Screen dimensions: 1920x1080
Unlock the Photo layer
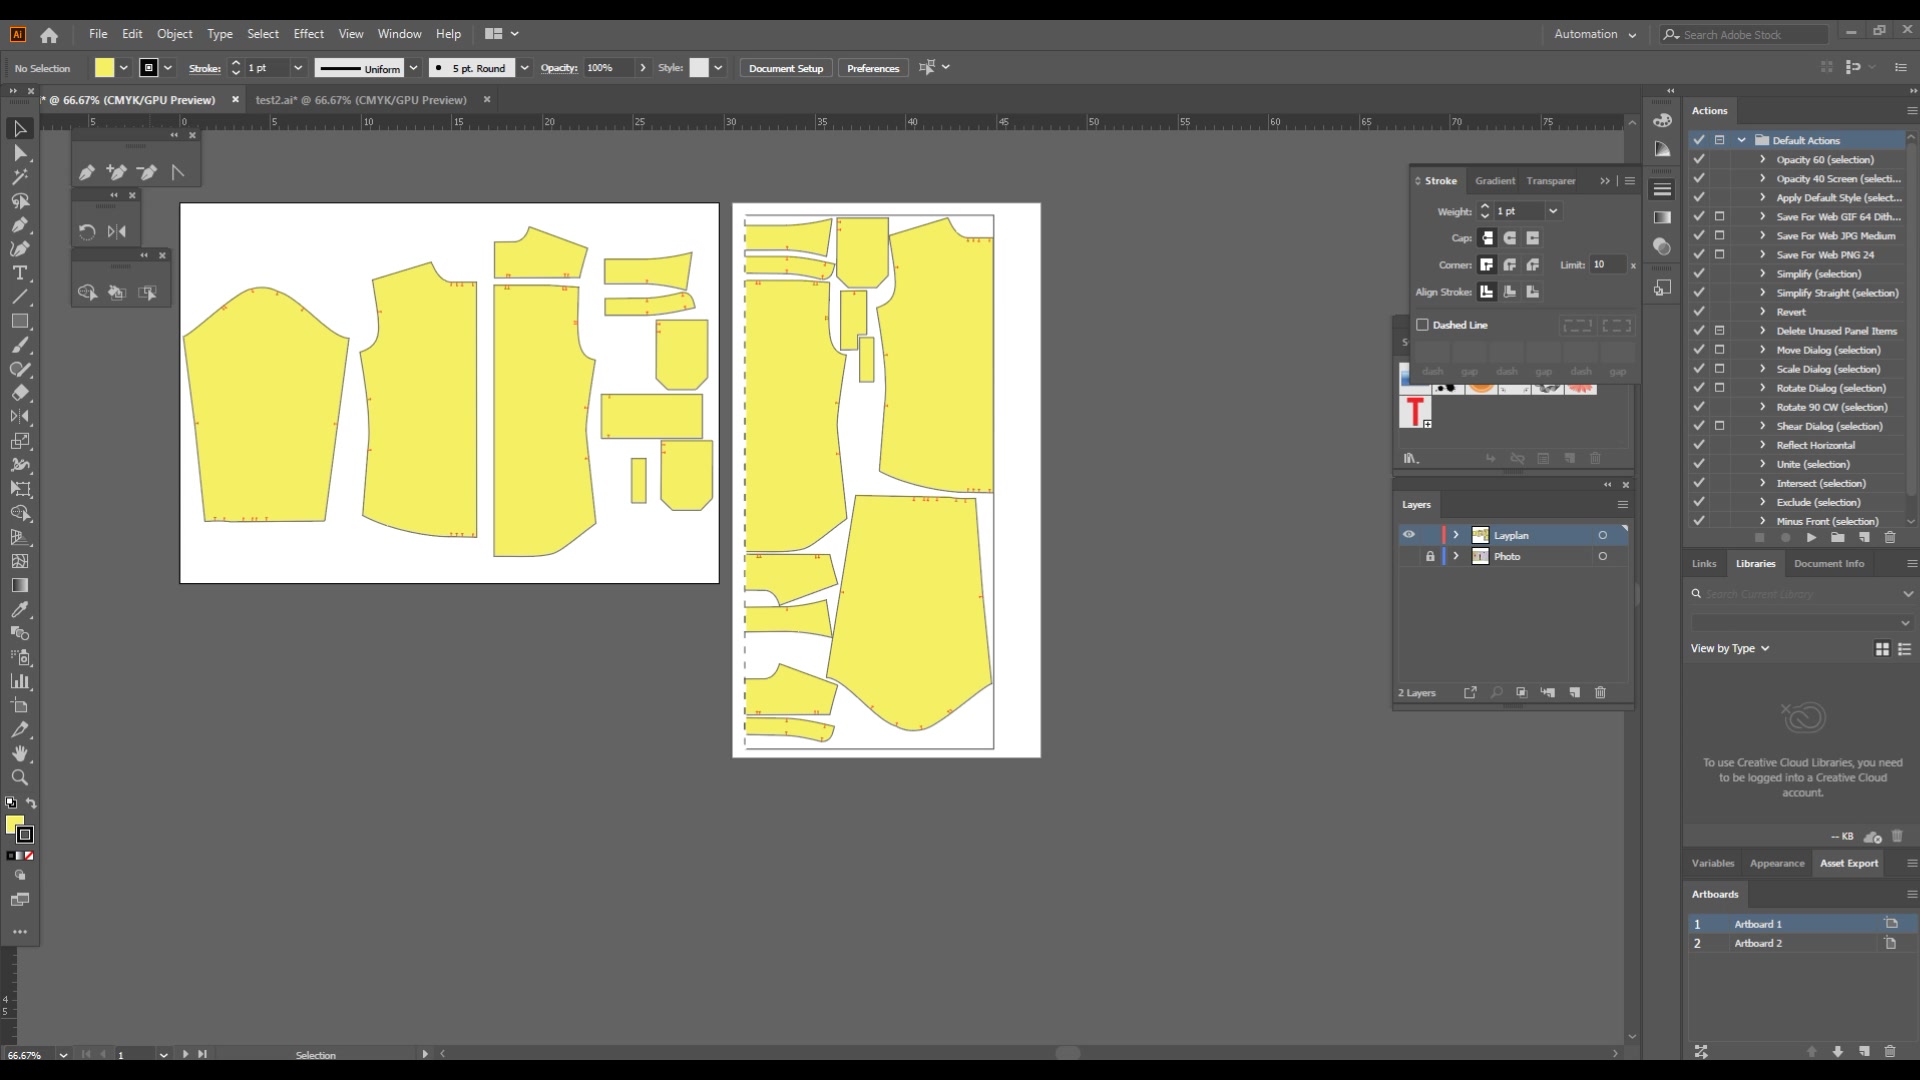1430,556
